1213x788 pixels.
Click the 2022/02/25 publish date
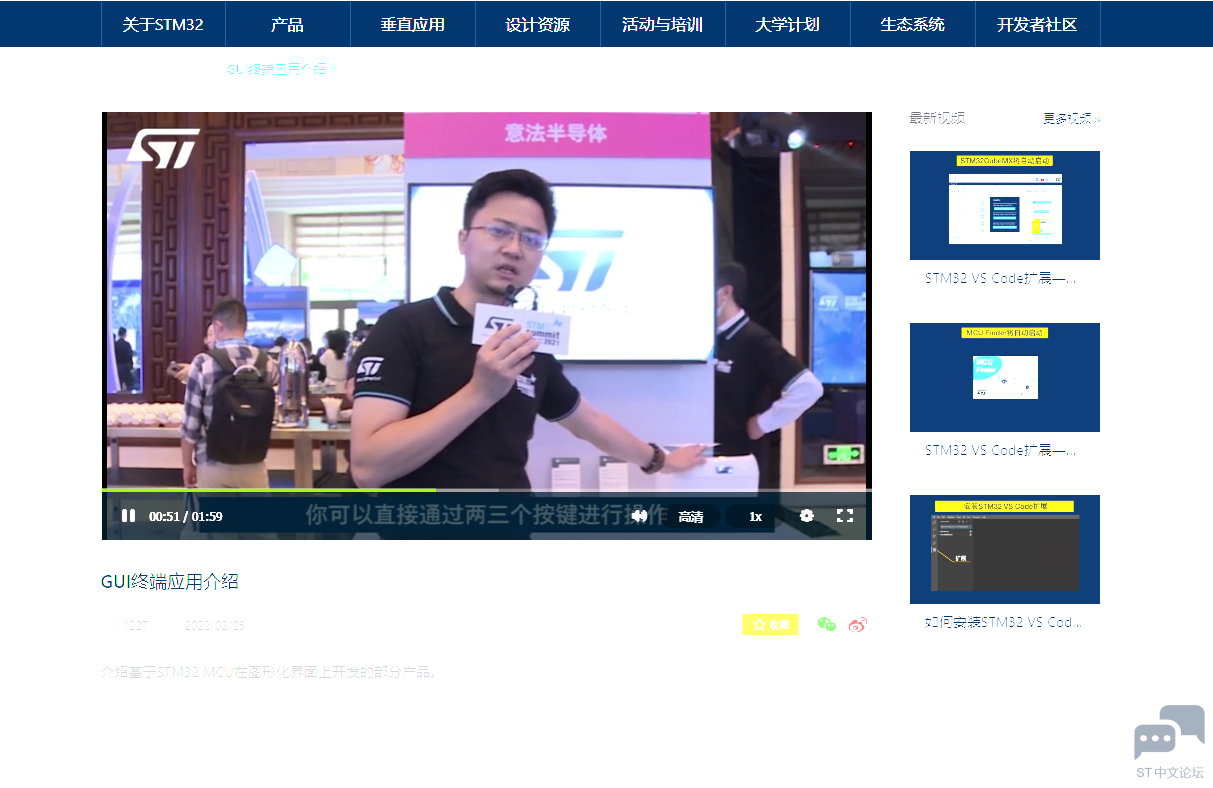point(214,626)
